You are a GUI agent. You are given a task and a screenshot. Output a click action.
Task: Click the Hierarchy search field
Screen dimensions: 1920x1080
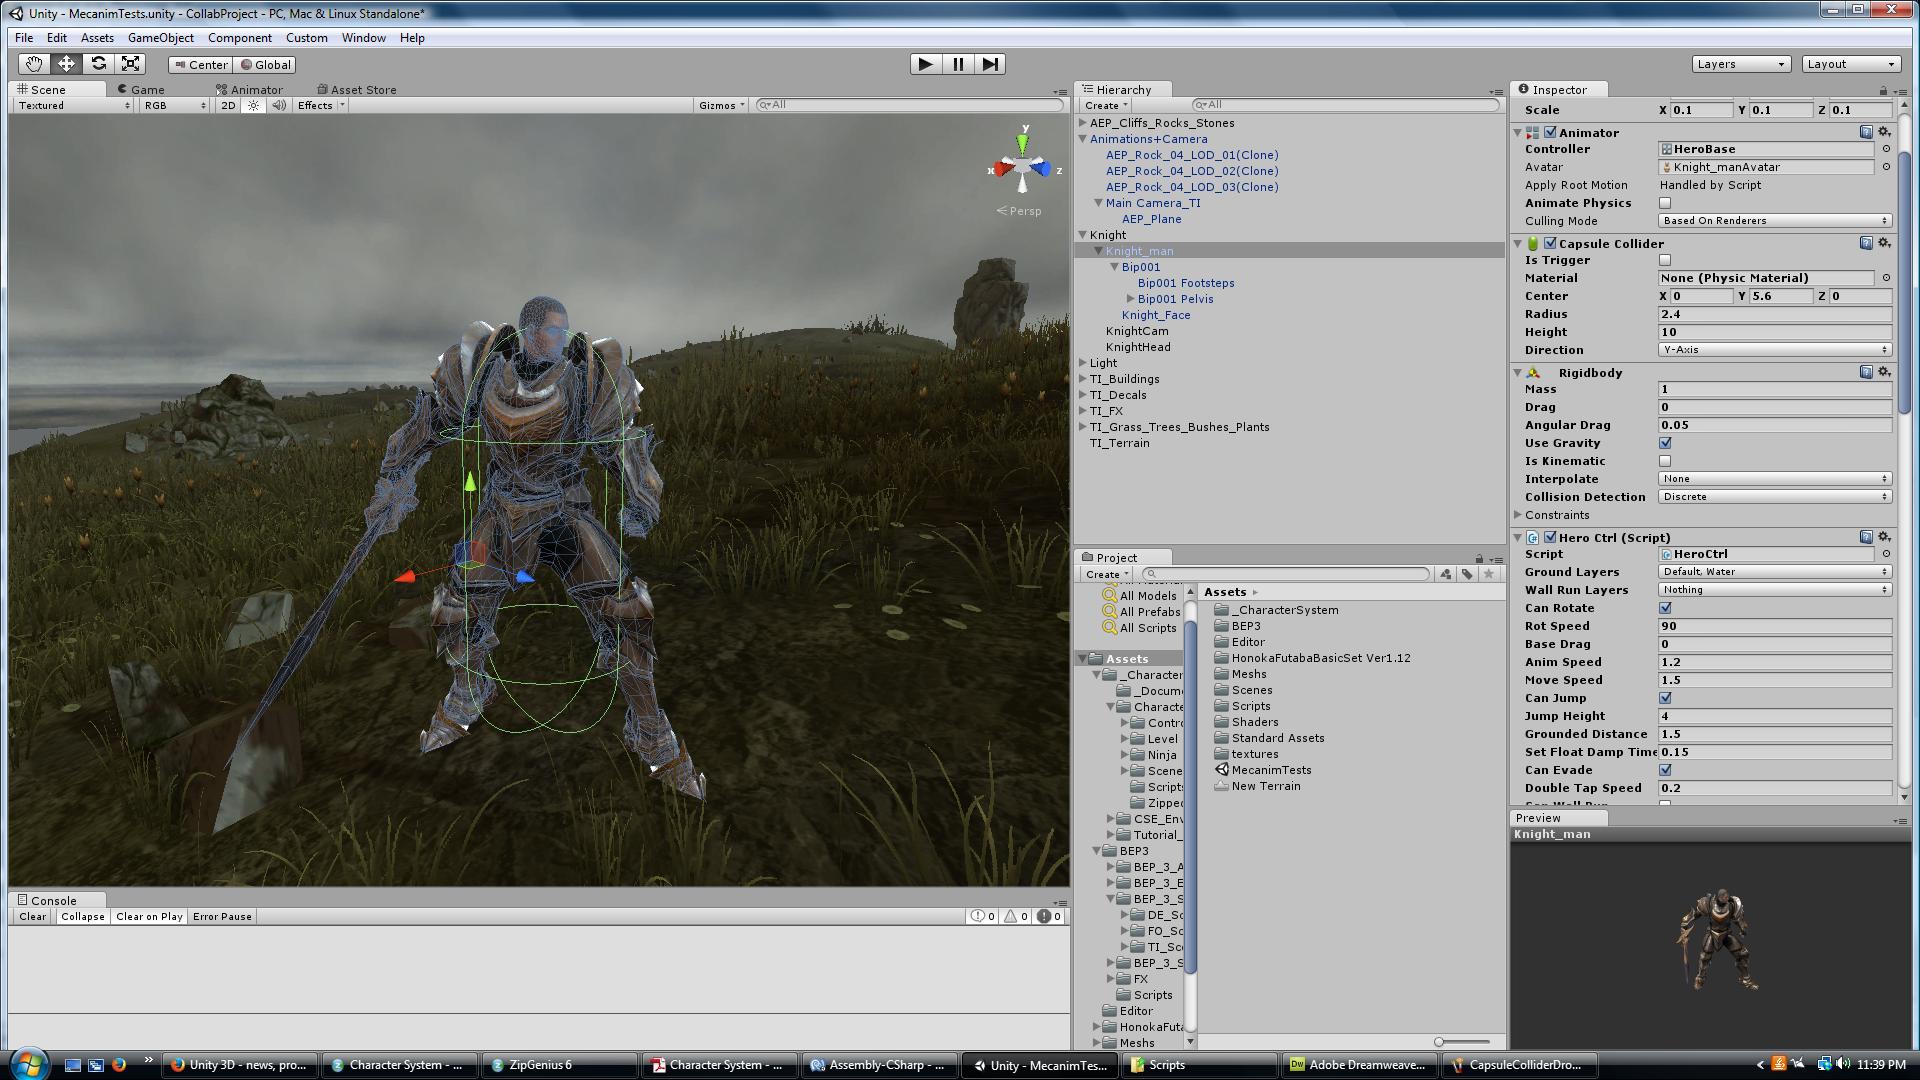click(1345, 105)
